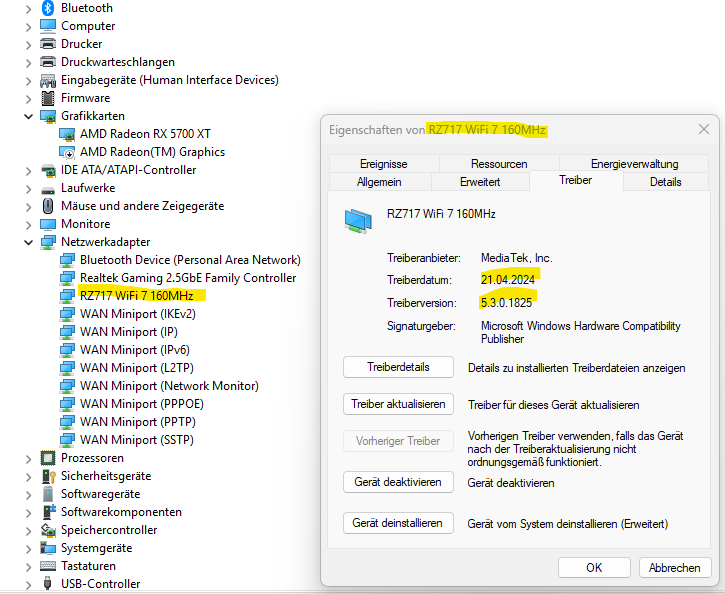This screenshot has width=725, height=594.
Task: Collapse the Netzwerkadapter node
Action: [x=29, y=242]
